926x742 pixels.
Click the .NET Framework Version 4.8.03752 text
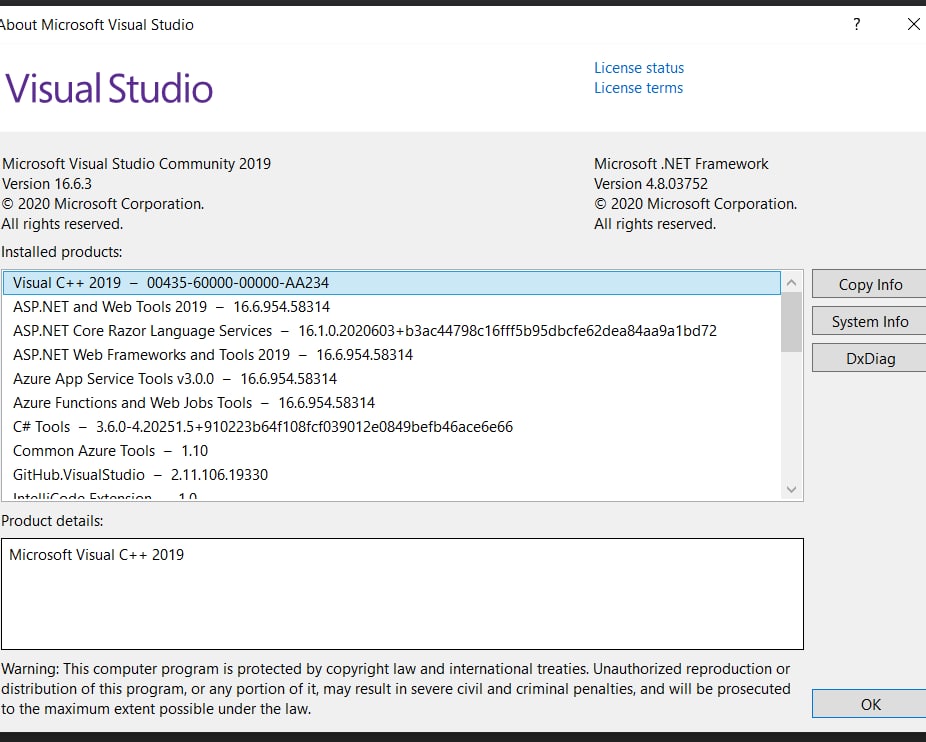(651, 184)
